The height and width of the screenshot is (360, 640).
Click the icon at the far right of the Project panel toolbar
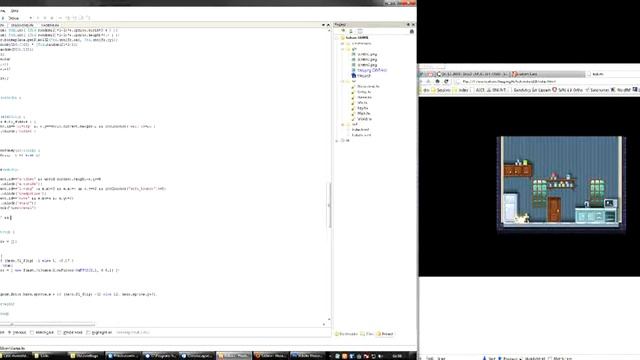tap(411, 31)
